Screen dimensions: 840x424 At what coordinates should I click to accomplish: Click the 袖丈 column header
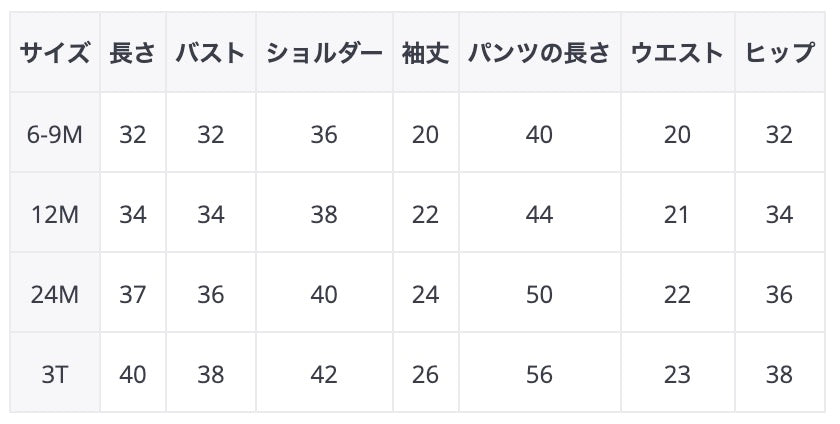[x=425, y=53]
